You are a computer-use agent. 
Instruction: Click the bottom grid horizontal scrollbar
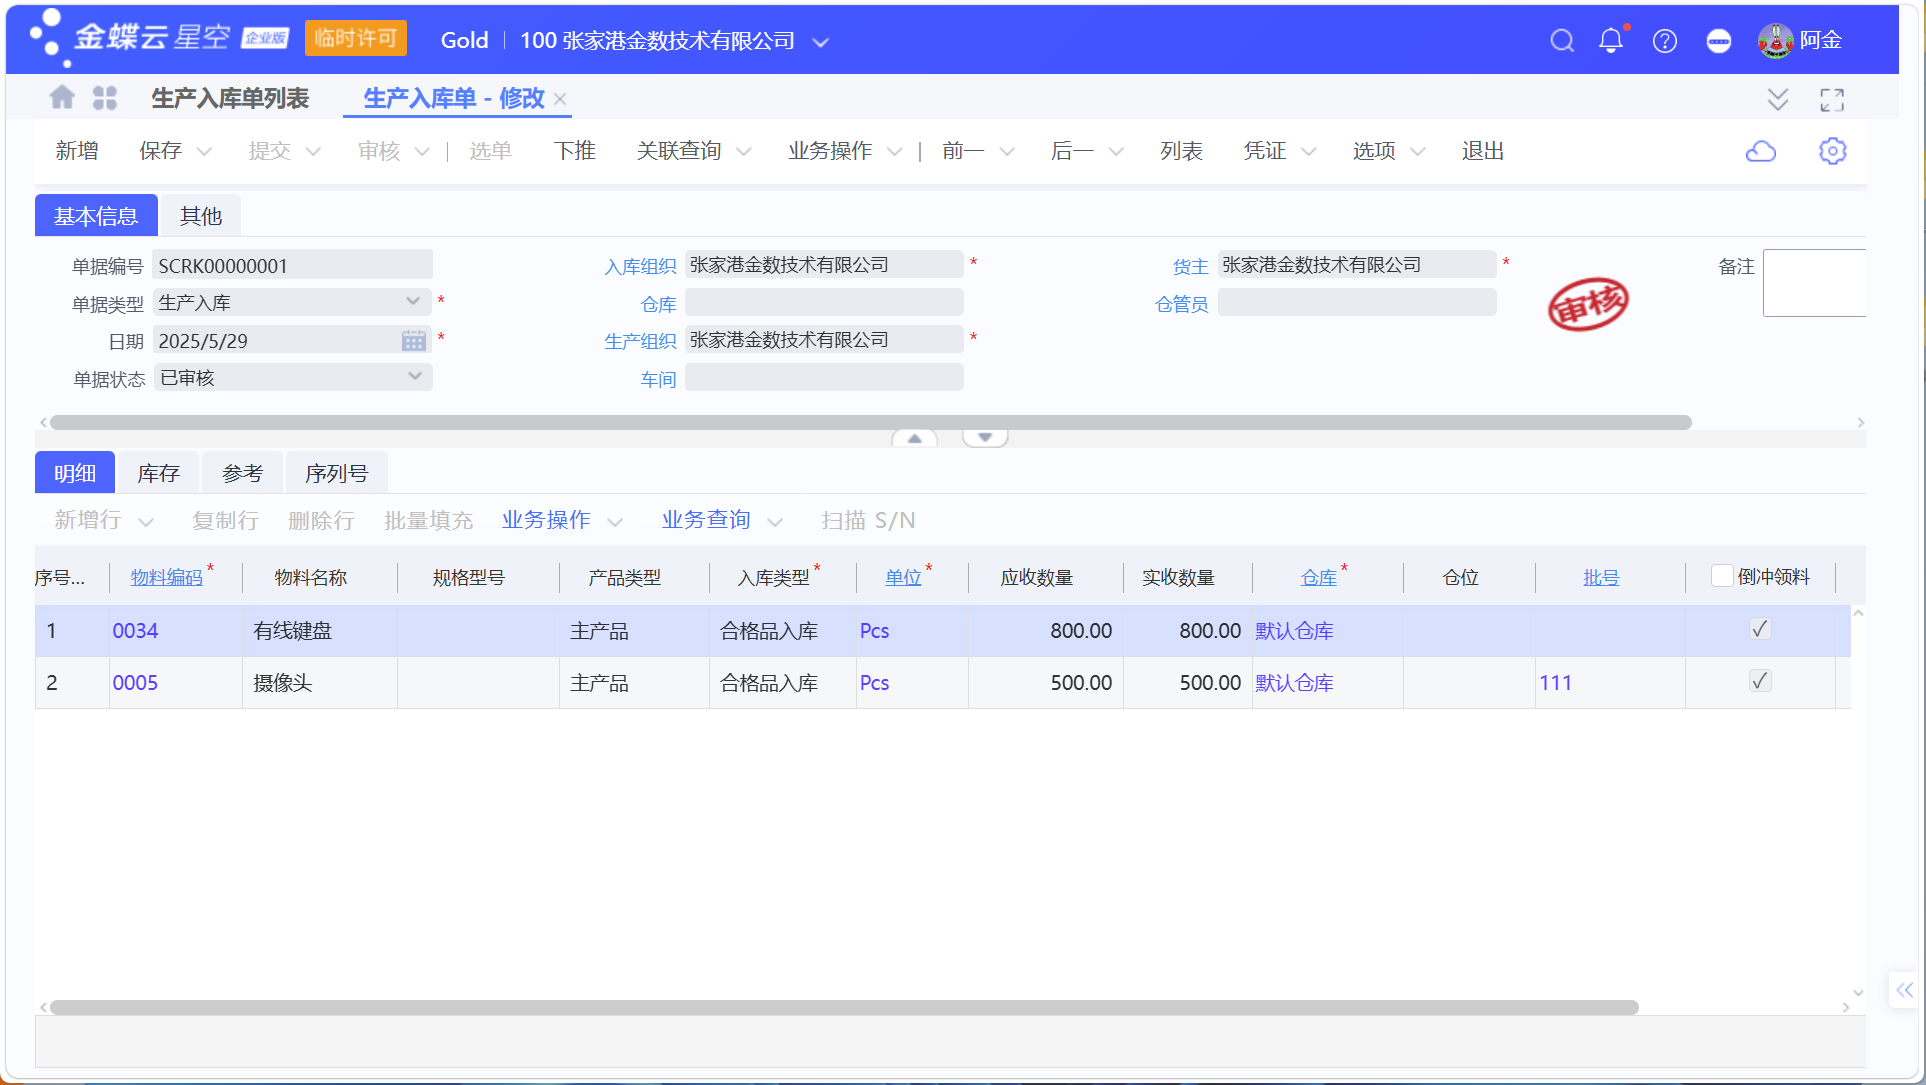tap(844, 1007)
